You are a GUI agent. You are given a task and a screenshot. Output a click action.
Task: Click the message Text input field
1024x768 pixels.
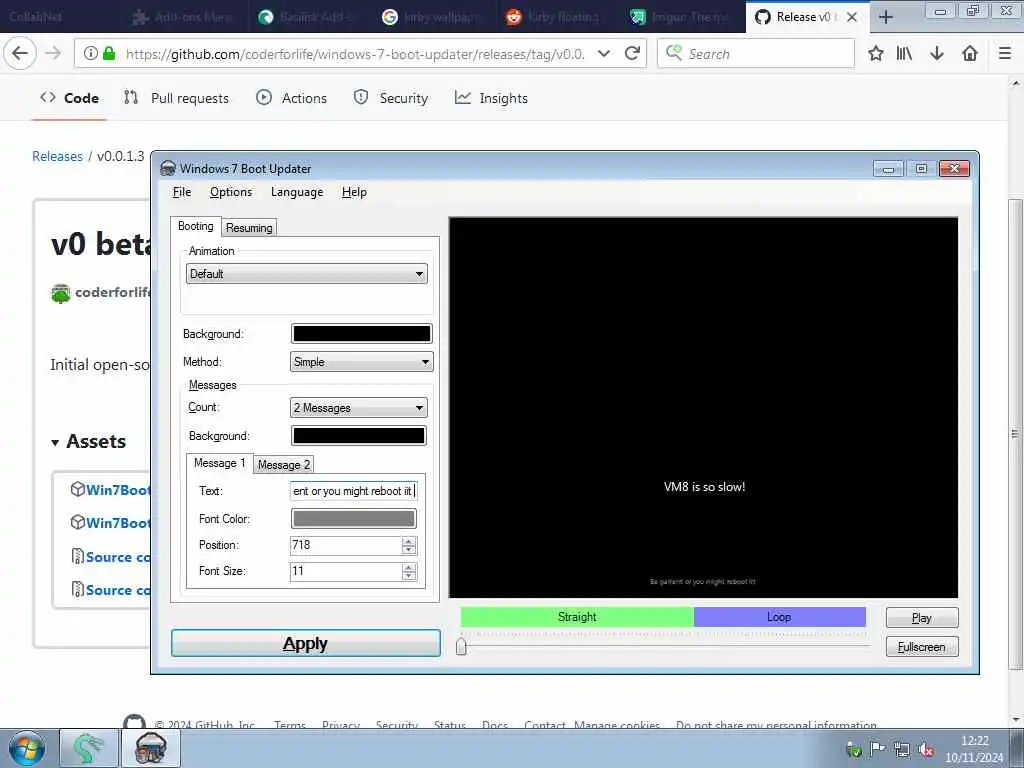pyautogui.click(x=353, y=490)
